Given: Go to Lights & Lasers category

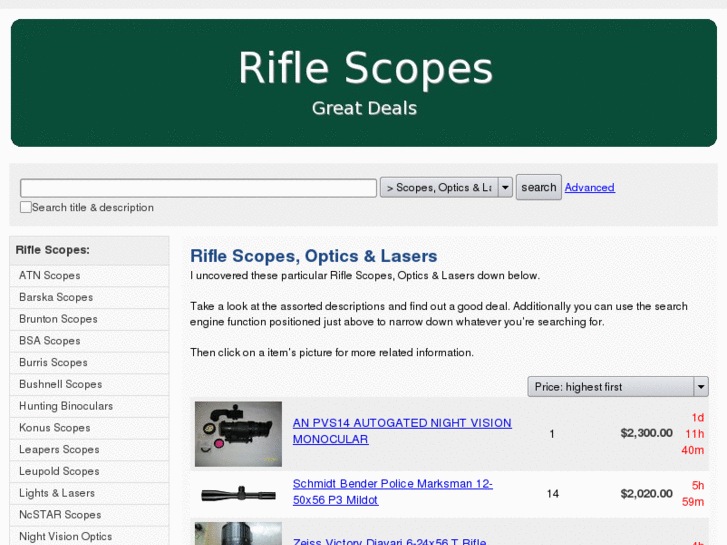Looking at the screenshot, I should coord(57,493).
